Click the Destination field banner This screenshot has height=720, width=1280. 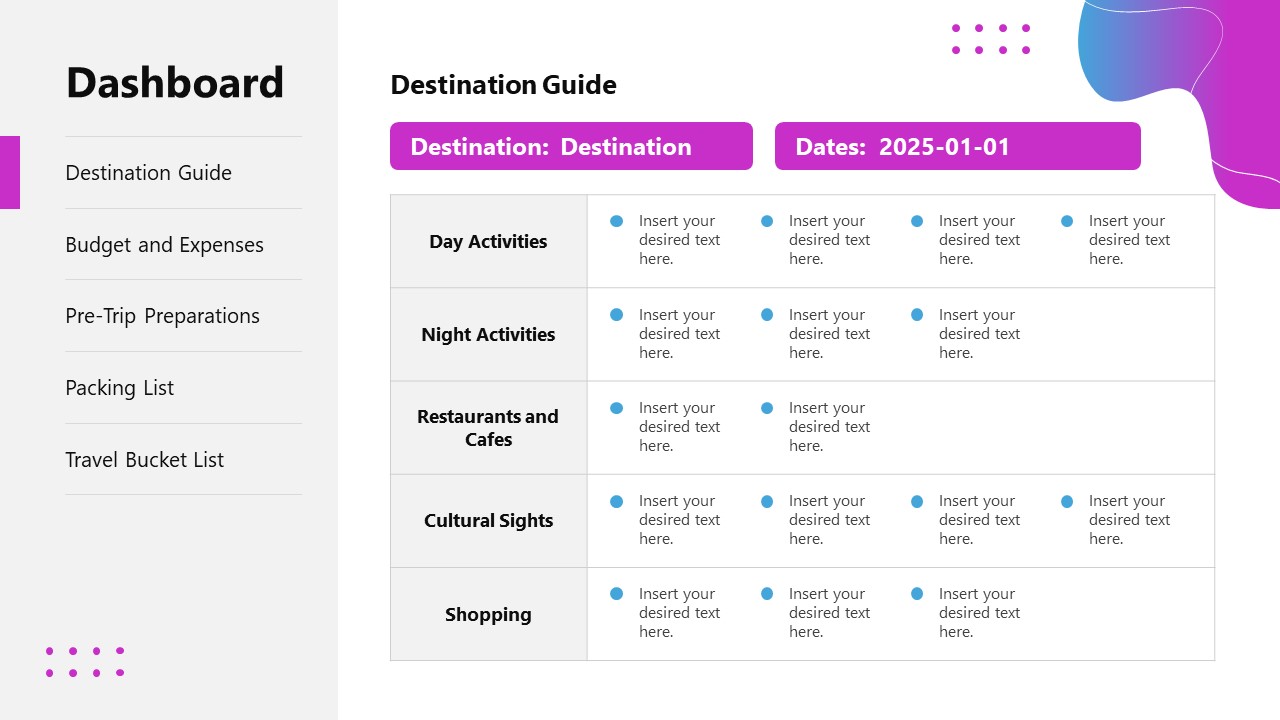(x=571, y=147)
